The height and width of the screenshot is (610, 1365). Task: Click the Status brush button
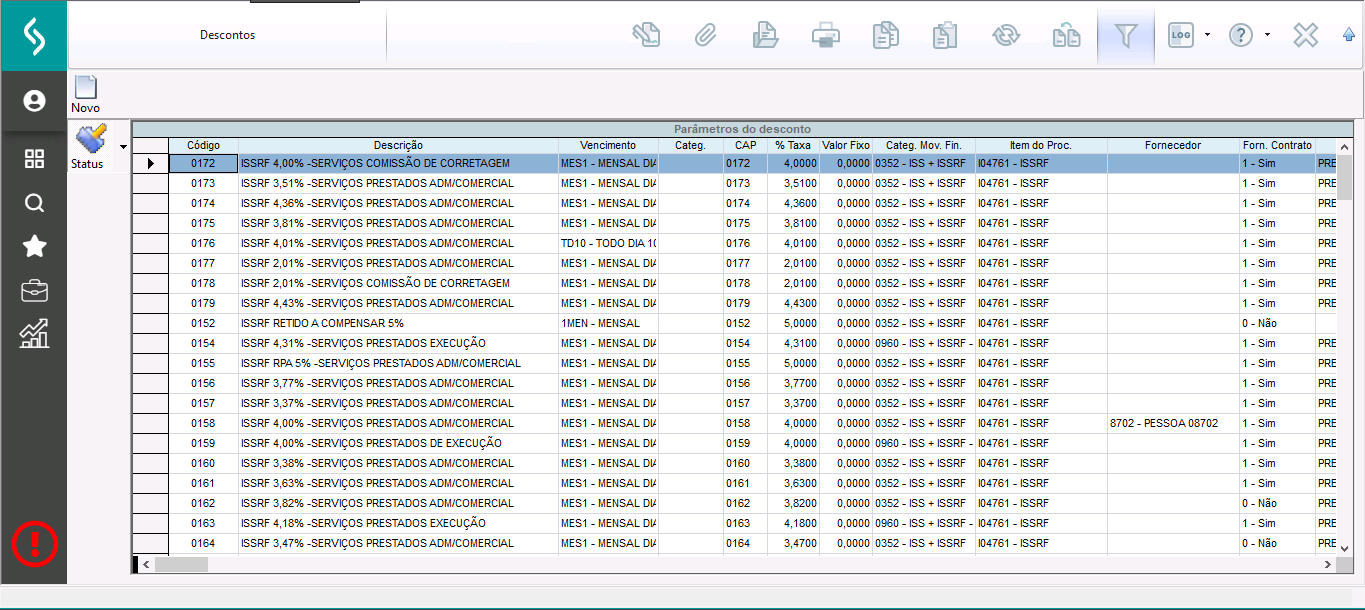[x=90, y=146]
